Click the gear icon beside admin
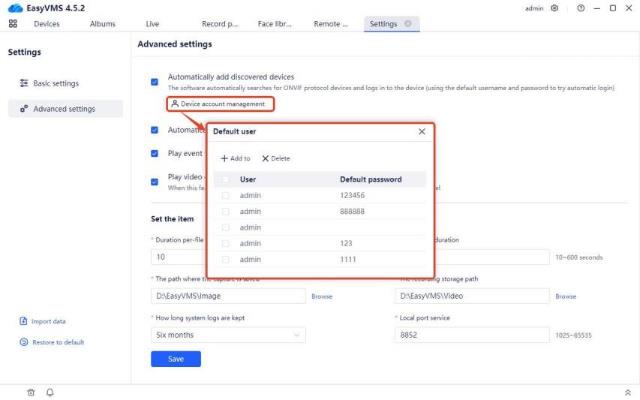Screen dimensions: 640x400 tap(555, 8)
